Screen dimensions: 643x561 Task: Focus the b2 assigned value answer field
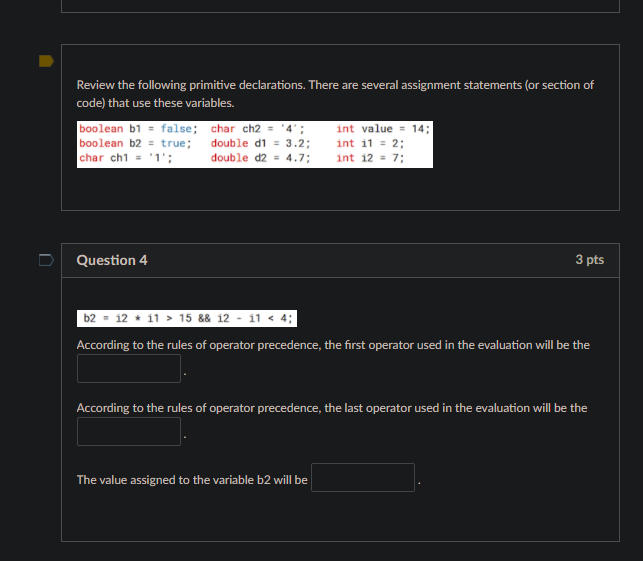[x=363, y=477]
